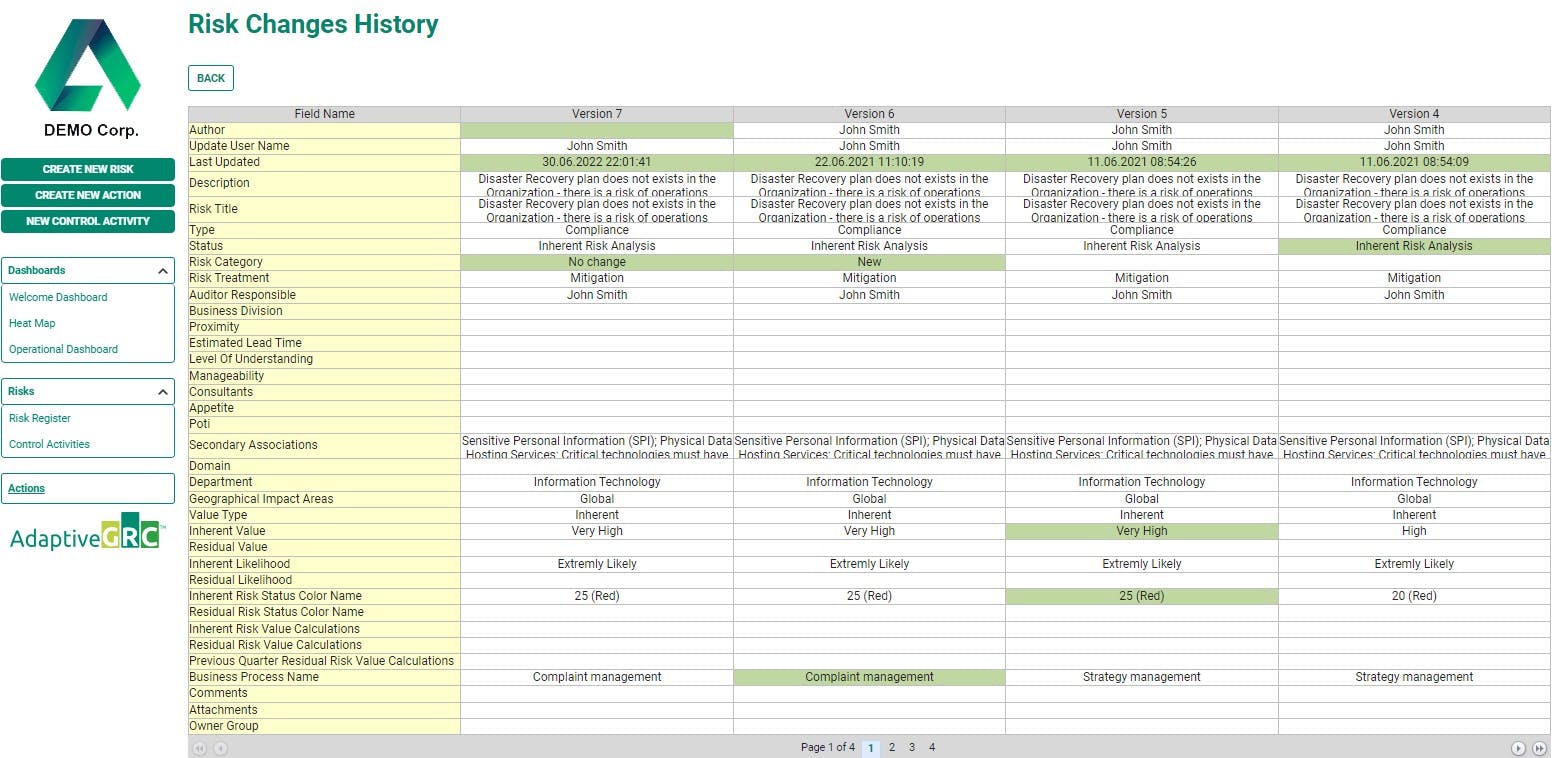Click the 'Geographical Impact Areas' field name
Viewport: 1554px width, 758px height.
pyautogui.click(x=325, y=499)
